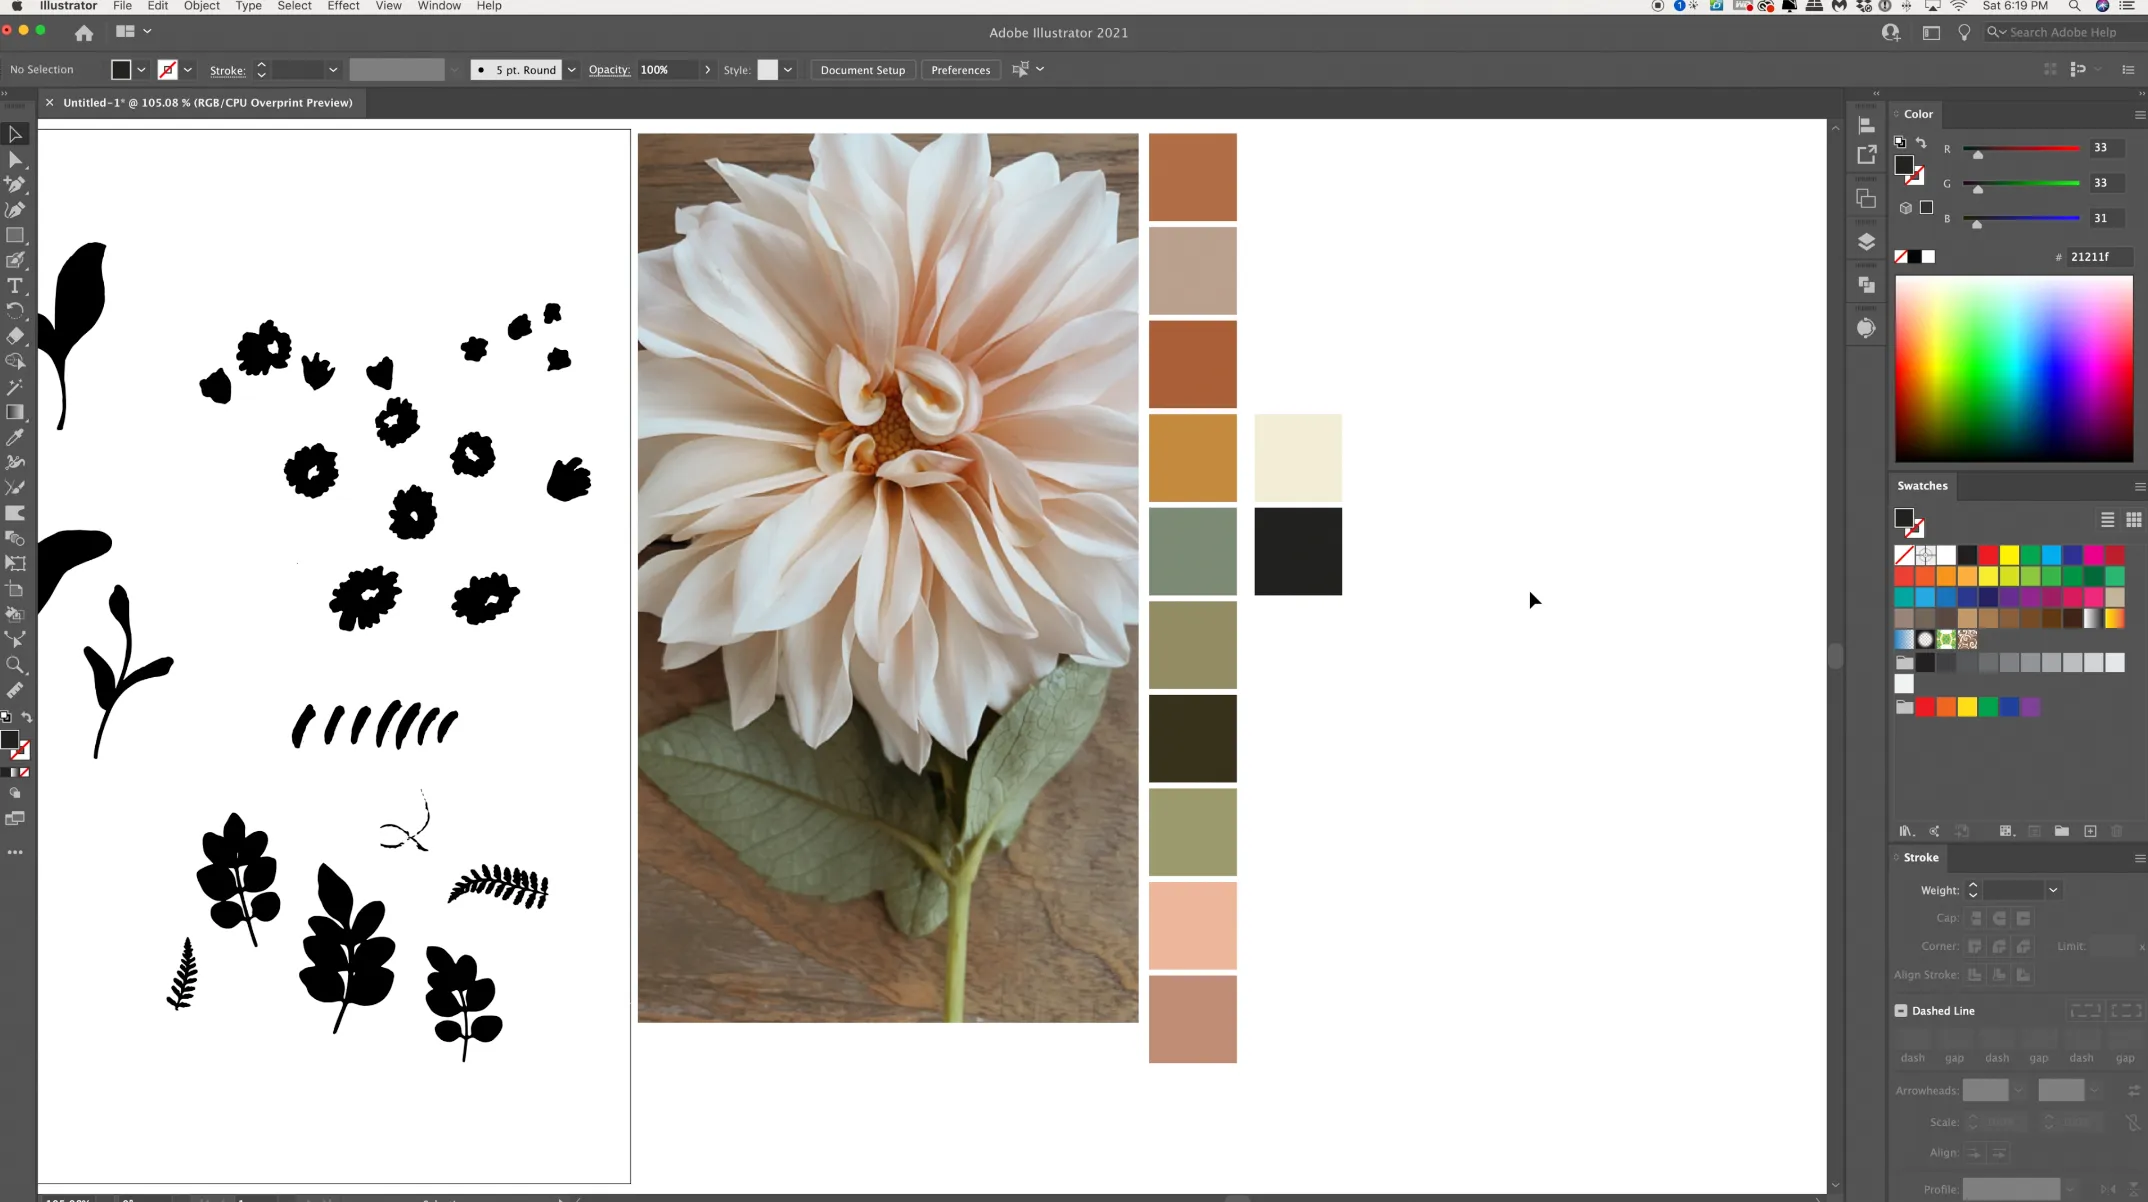Select the Eraser tool
Screen dimensions: 2148x1202
pyautogui.click(x=15, y=336)
